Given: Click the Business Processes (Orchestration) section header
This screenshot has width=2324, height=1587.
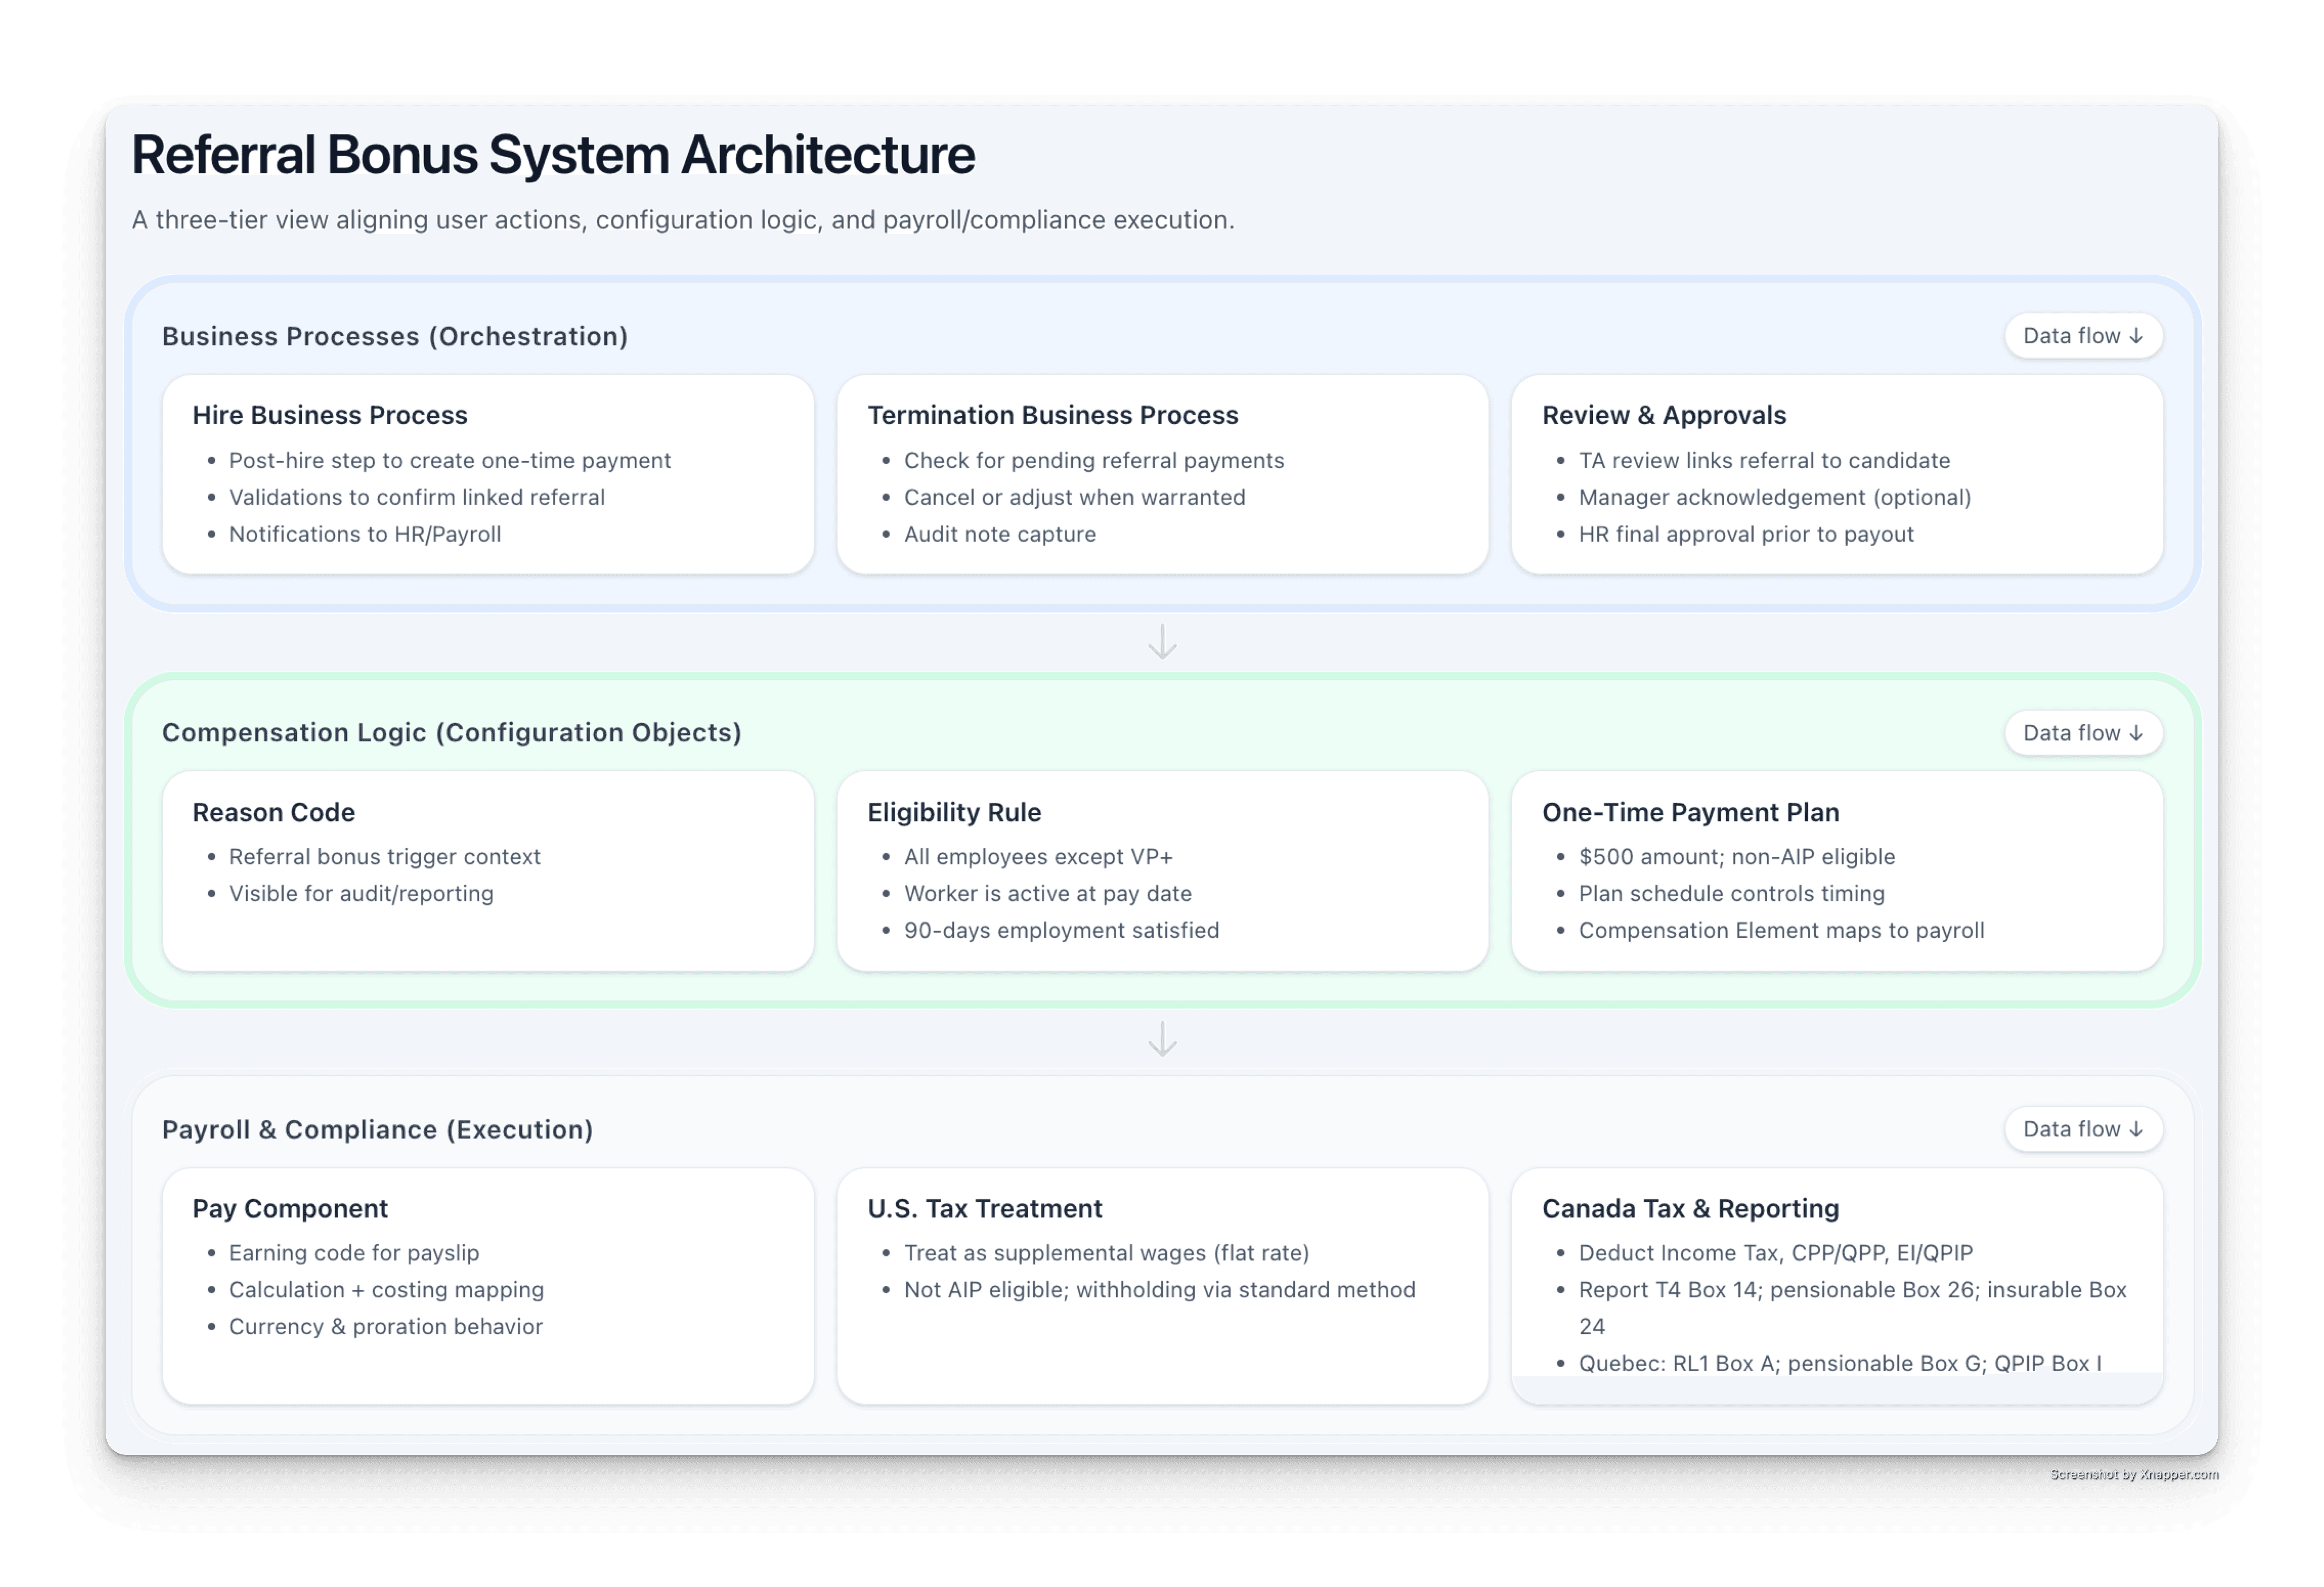Looking at the screenshot, I should click(x=396, y=336).
